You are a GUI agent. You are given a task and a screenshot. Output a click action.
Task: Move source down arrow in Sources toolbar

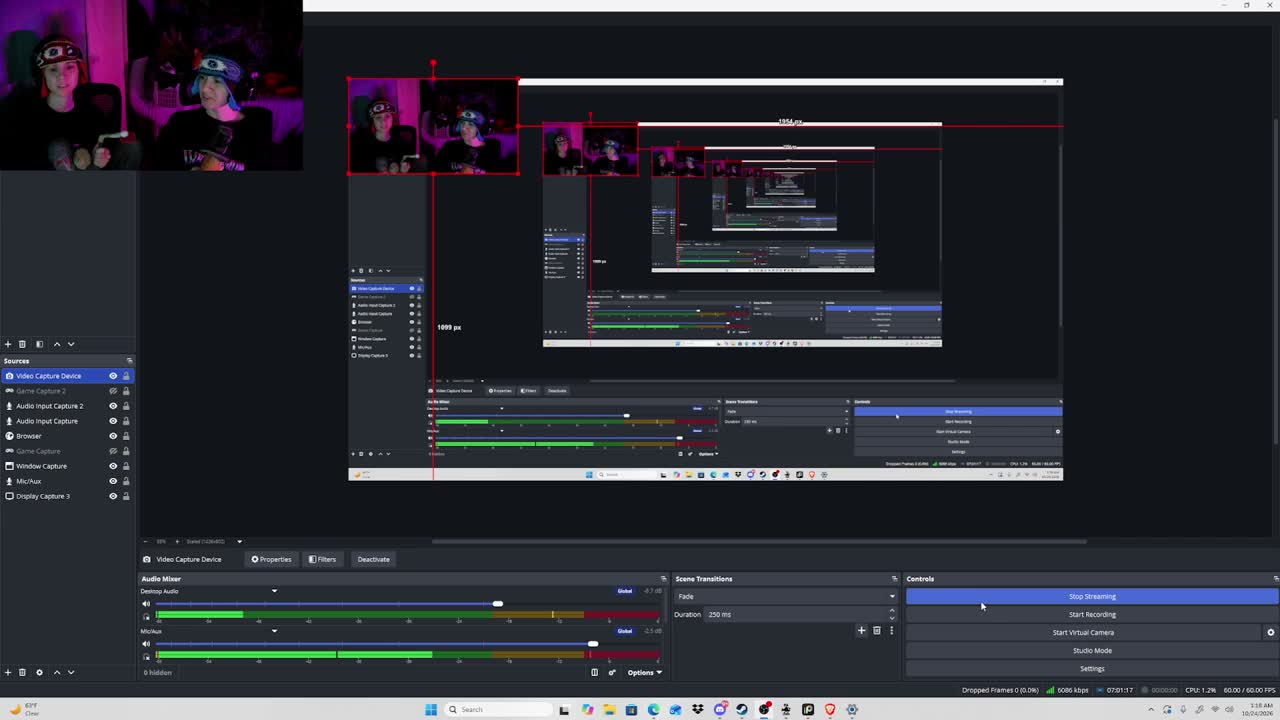71,672
